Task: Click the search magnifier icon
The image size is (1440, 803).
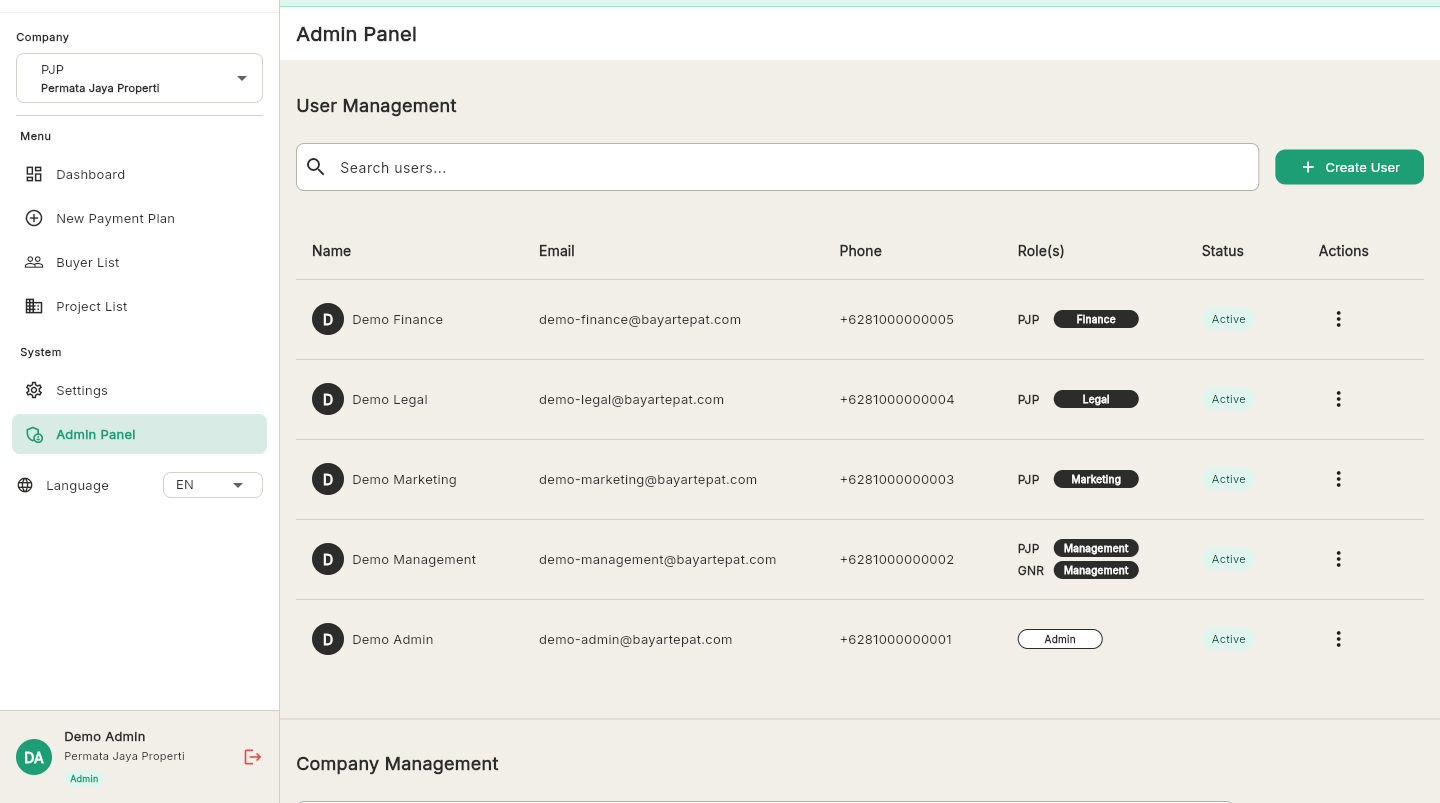Action: [316, 166]
